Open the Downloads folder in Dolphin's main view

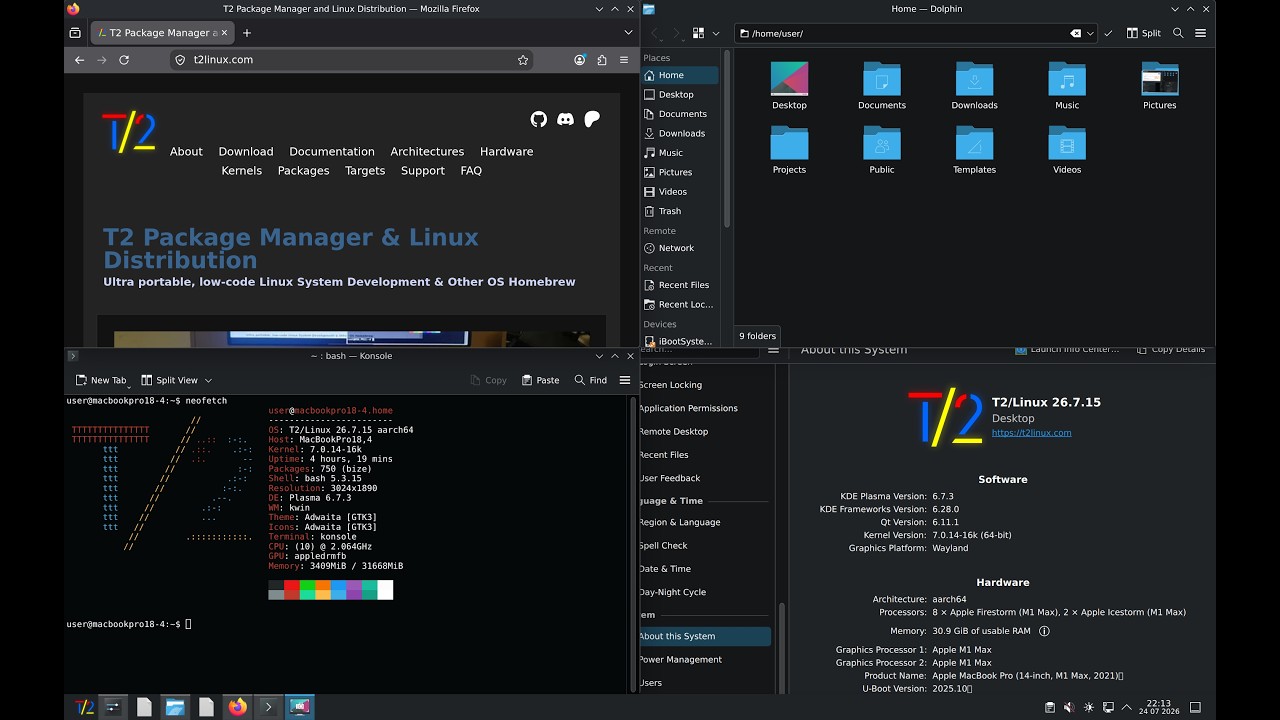coord(974,85)
